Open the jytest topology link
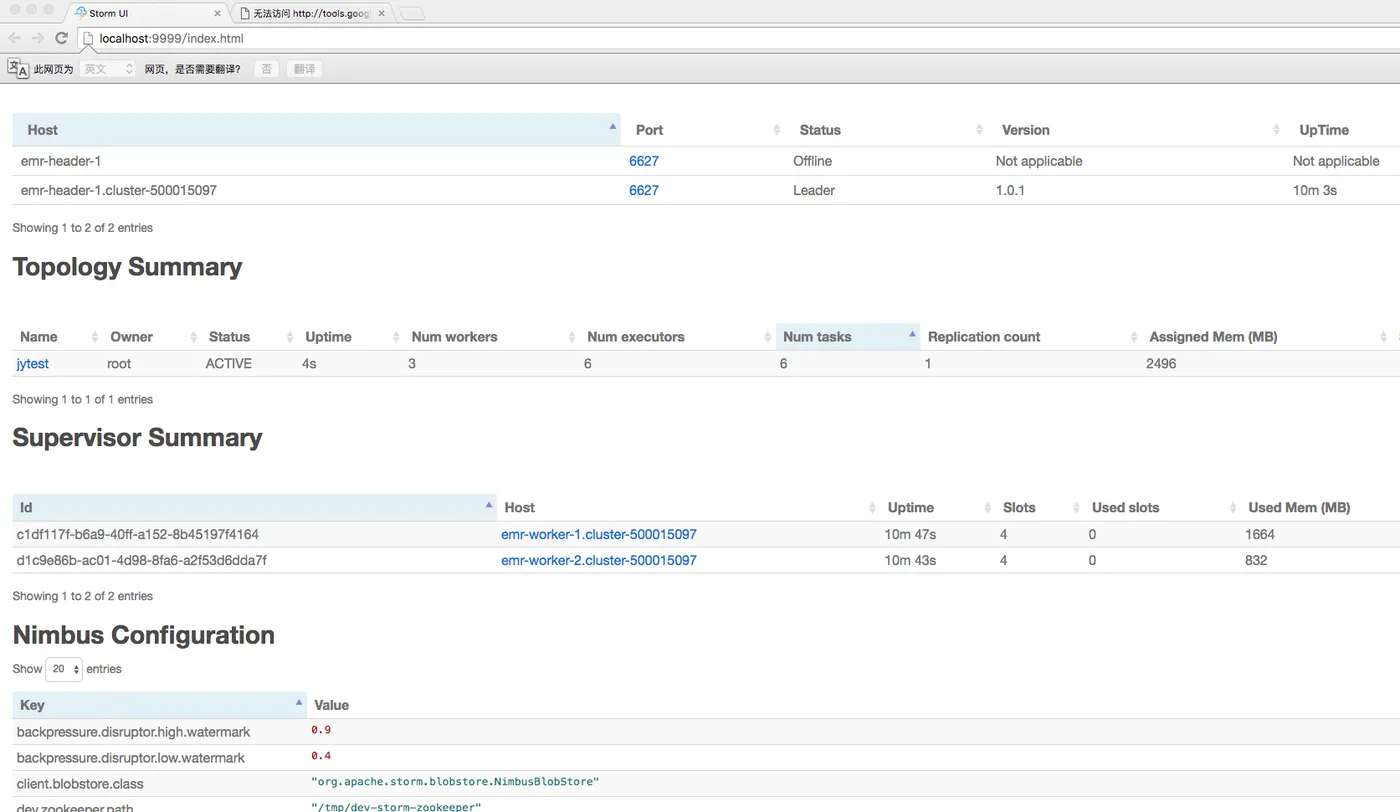The image size is (1400, 812). (33, 364)
